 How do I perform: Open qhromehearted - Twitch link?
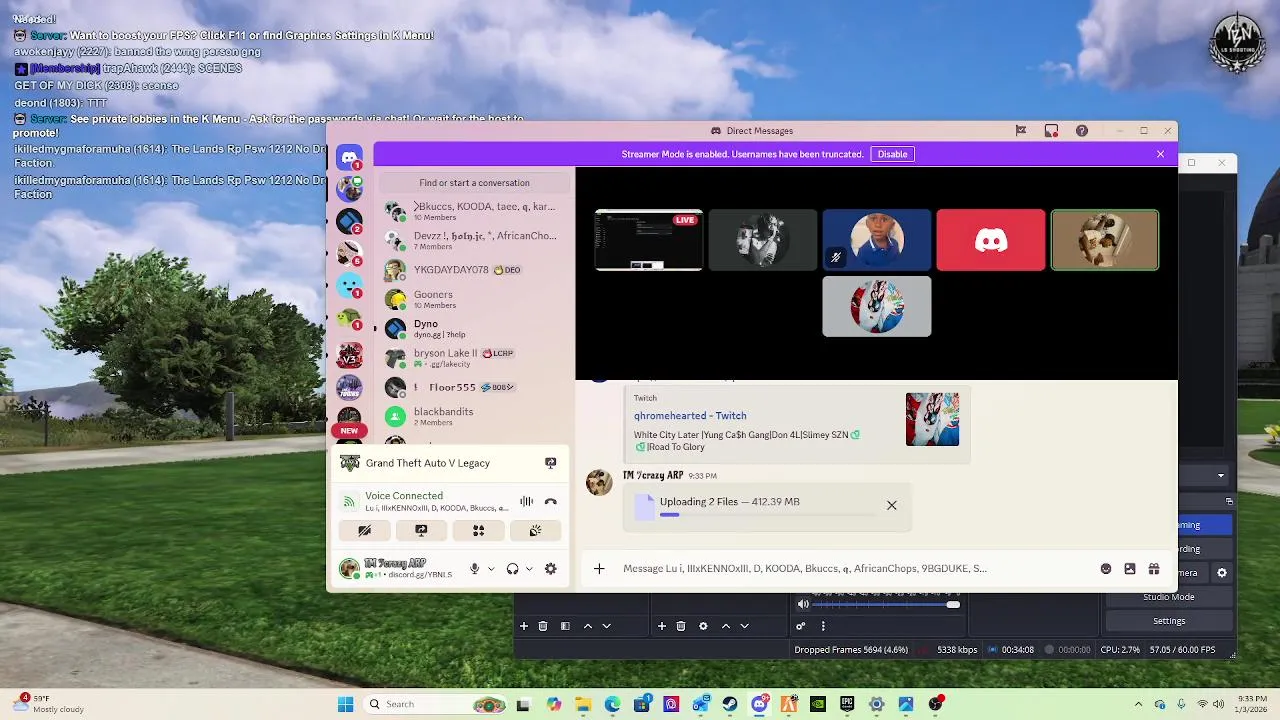tap(690, 416)
